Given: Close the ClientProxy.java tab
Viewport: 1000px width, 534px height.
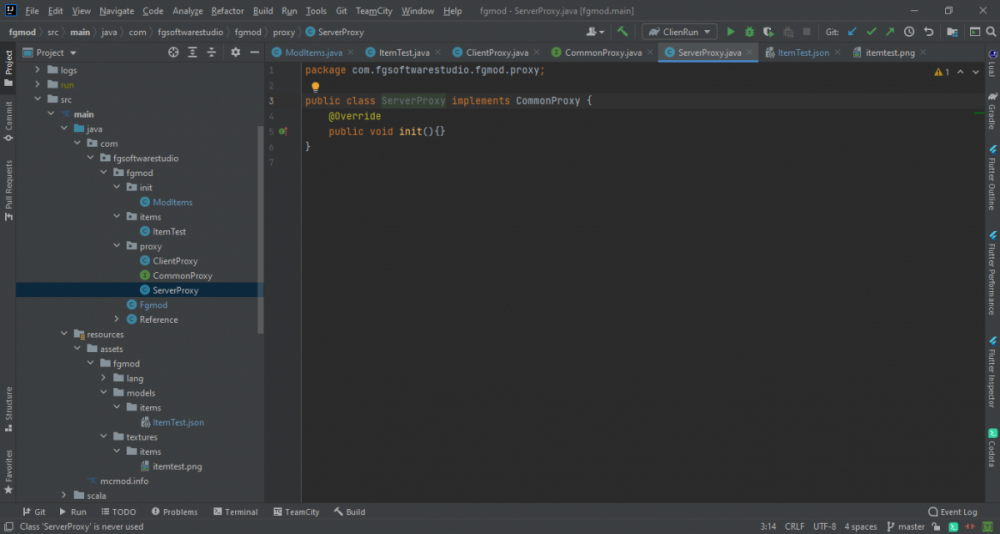Looking at the screenshot, I should pos(536,52).
